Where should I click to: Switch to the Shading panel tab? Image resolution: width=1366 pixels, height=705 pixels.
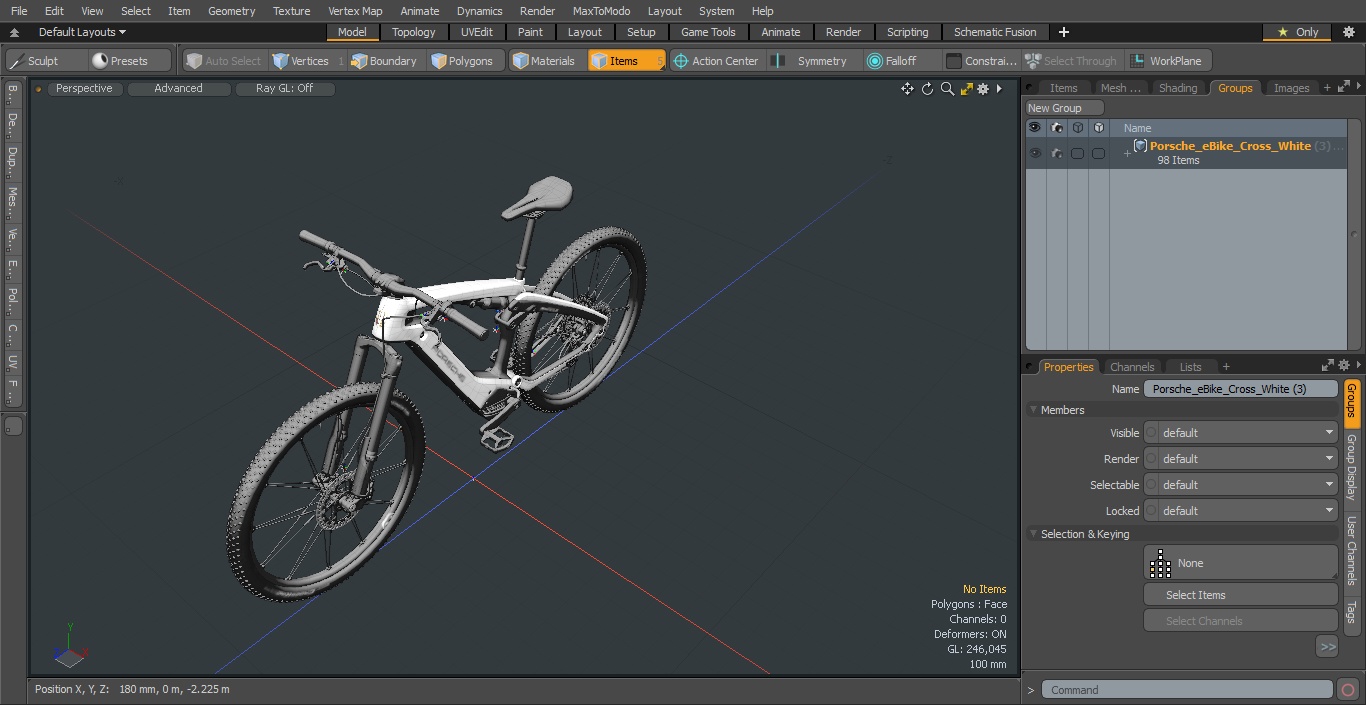(x=1177, y=88)
